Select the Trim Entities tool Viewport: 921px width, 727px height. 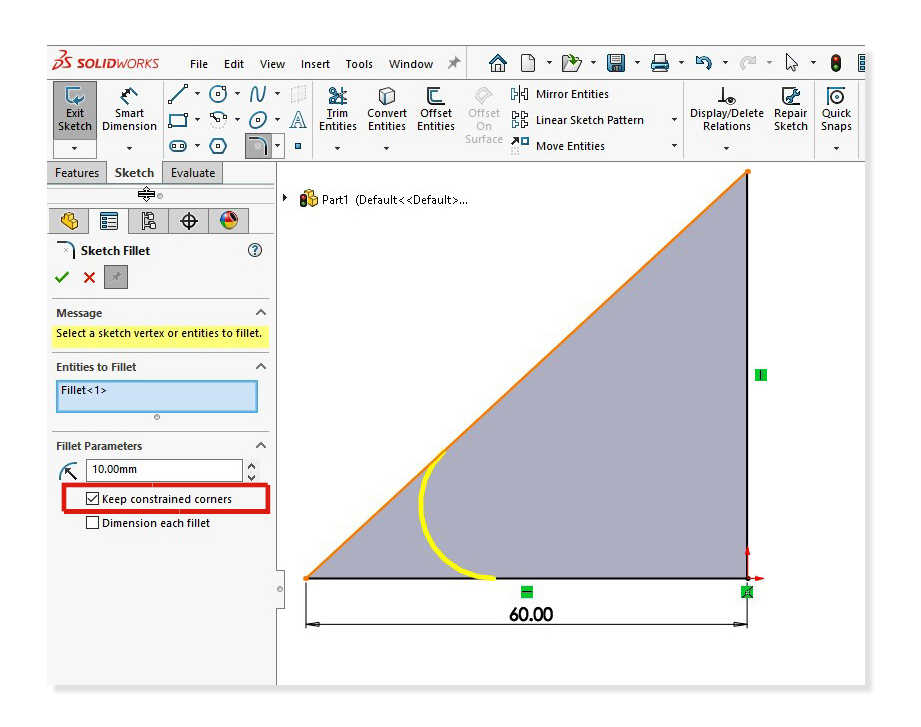[338, 109]
